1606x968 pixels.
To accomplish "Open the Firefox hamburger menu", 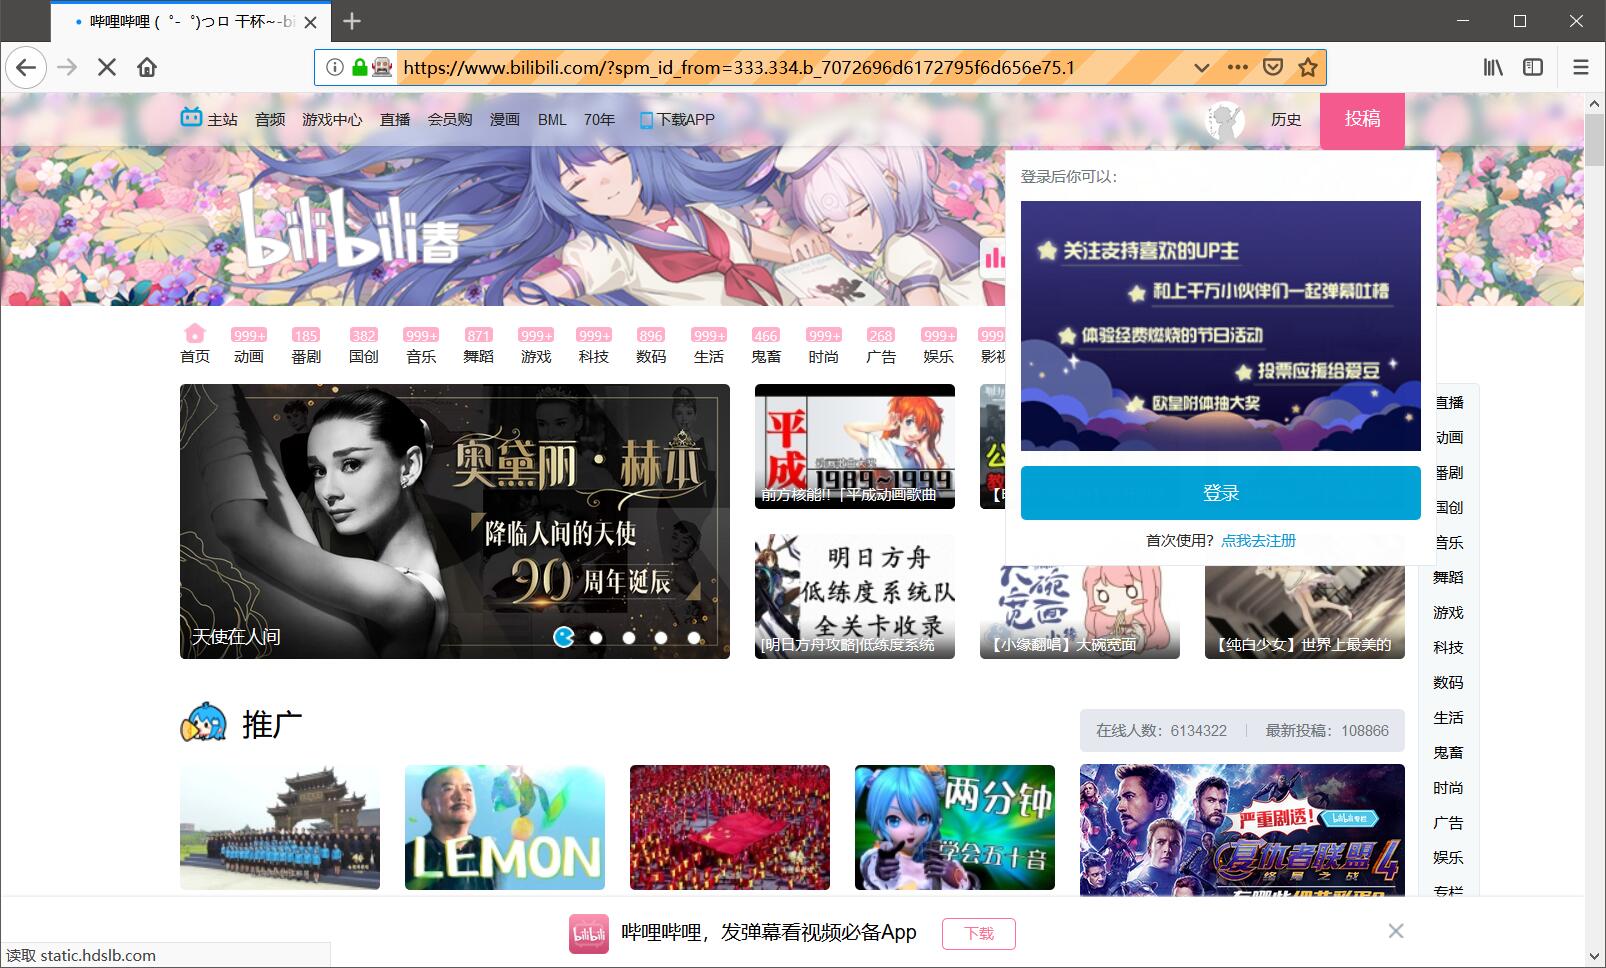I will click(x=1581, y=67).
